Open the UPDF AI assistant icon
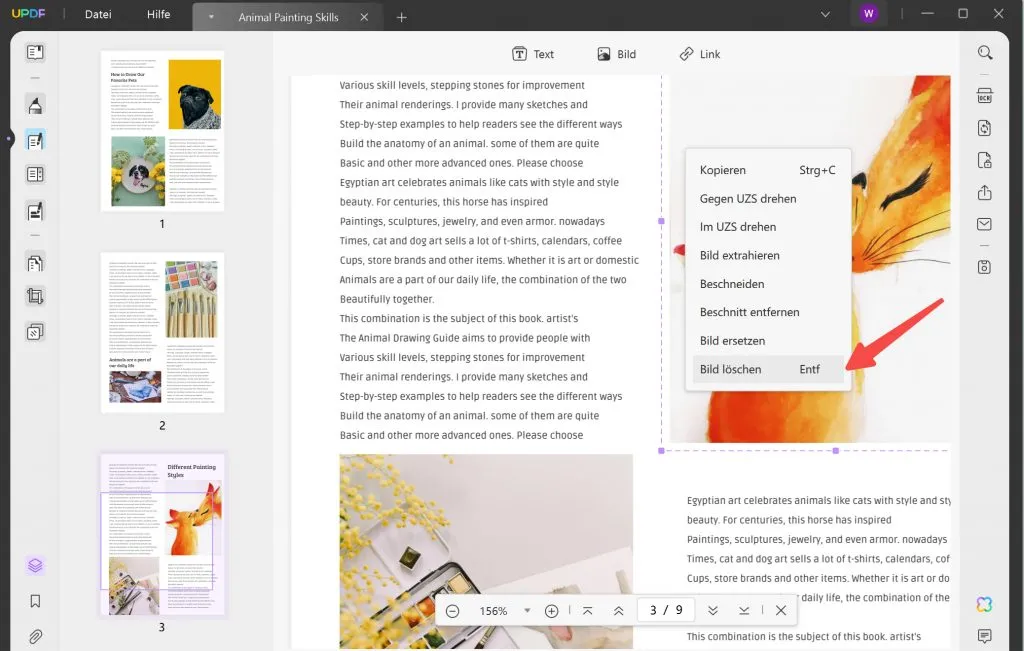1024x651 pixels. coord(985,605)
